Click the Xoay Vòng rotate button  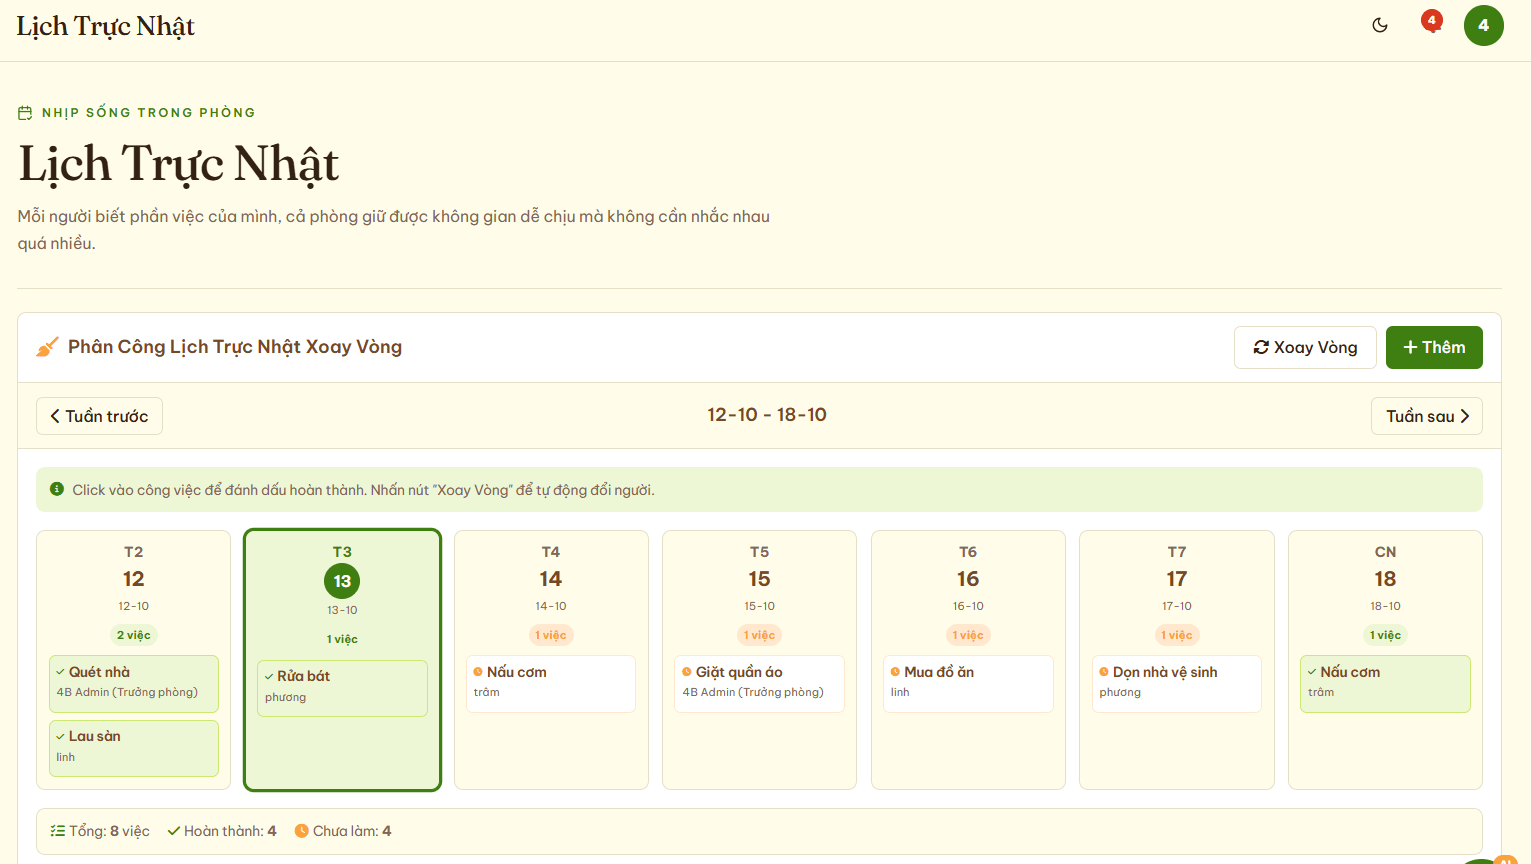[x=1305, y=347]
